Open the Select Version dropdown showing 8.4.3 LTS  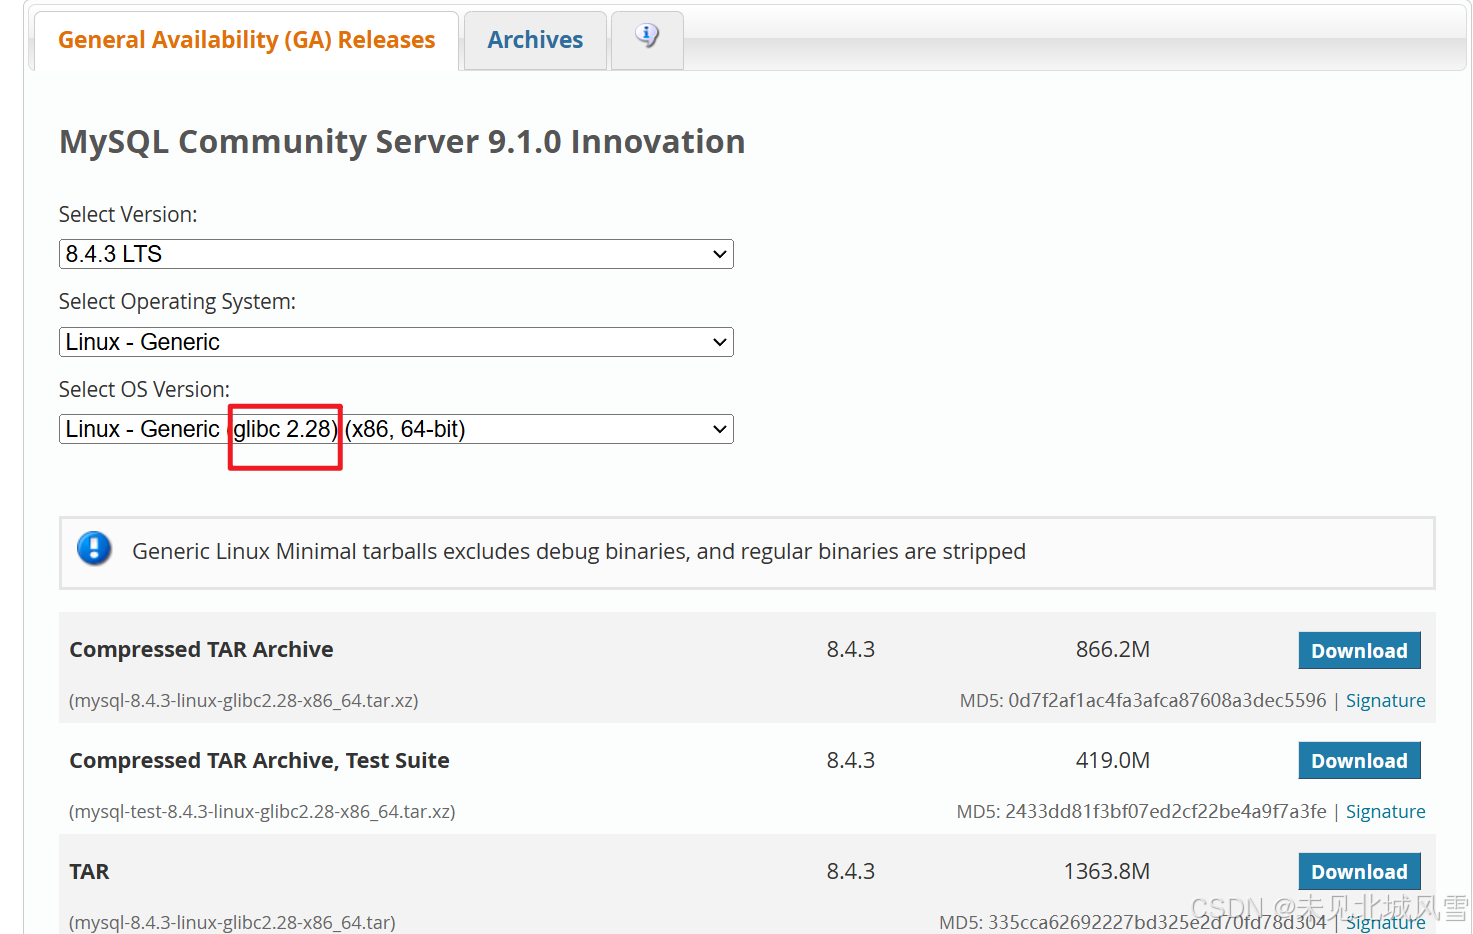point(396,254)
